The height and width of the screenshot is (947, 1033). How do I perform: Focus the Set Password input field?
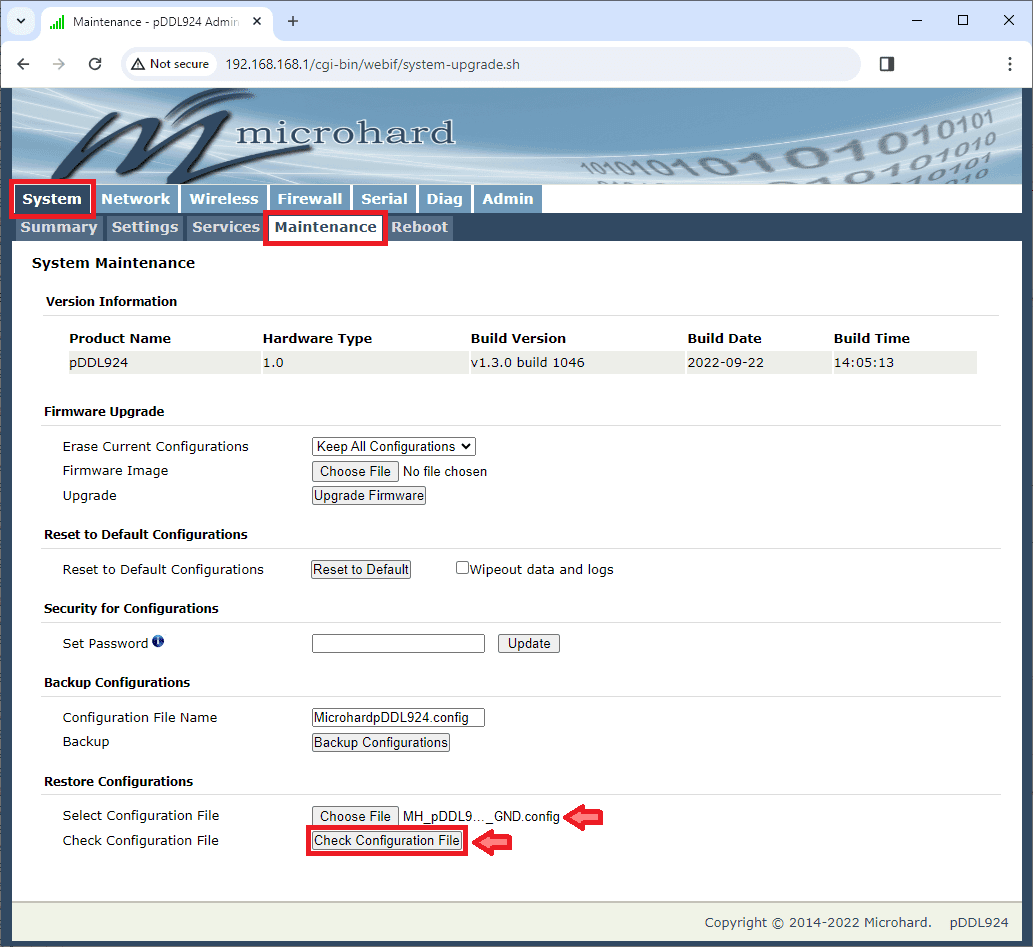pyautogui.click(x=398, y=644)
